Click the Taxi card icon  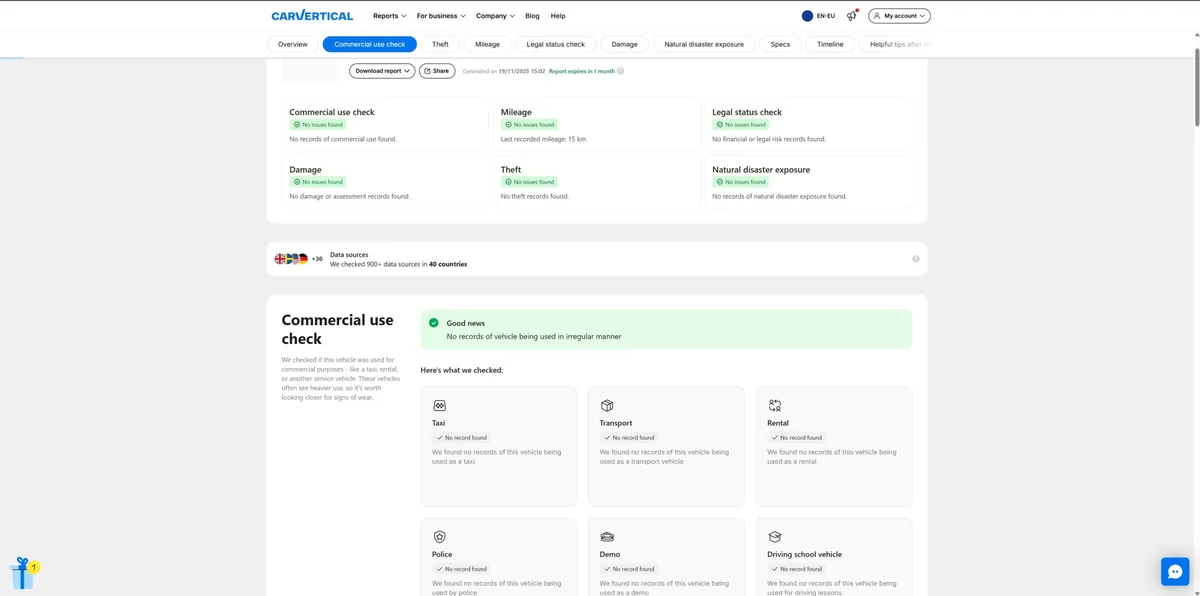439,405
